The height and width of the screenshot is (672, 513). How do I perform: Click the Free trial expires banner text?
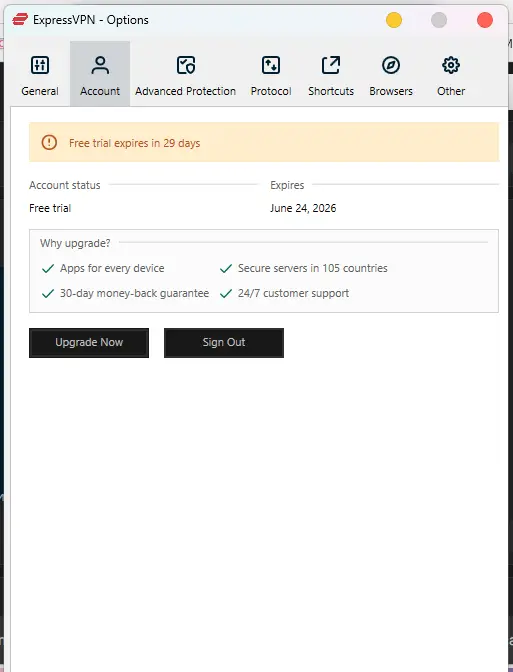[x=135, y=143]
